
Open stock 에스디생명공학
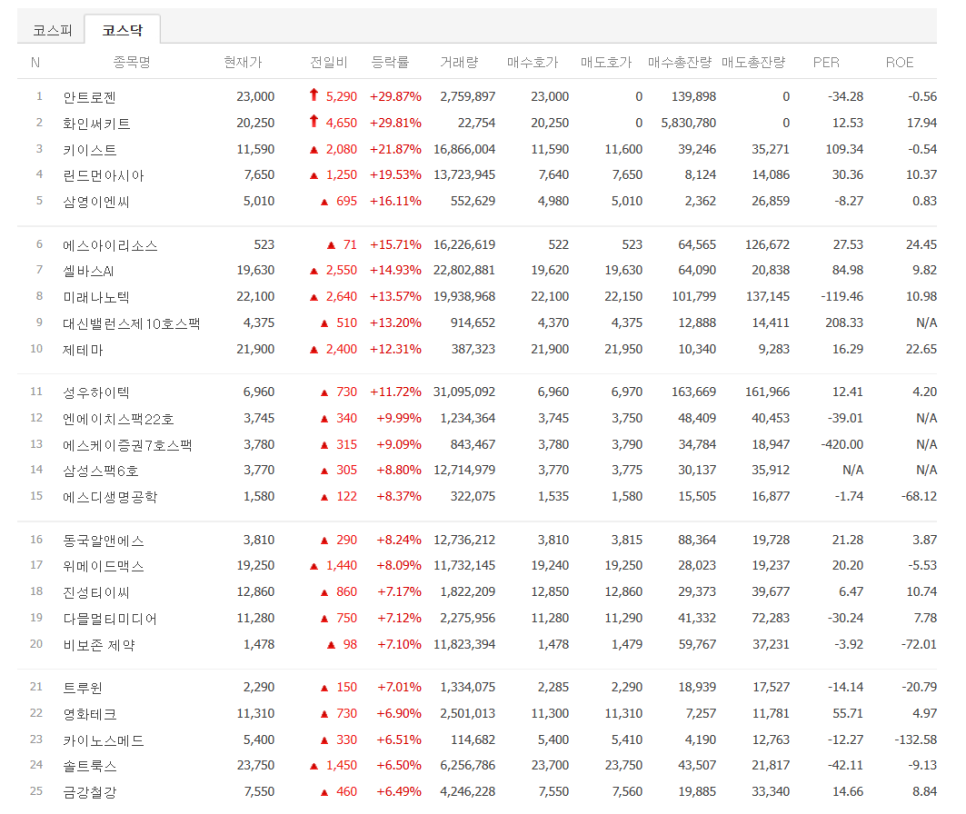[x=110, y=497]
